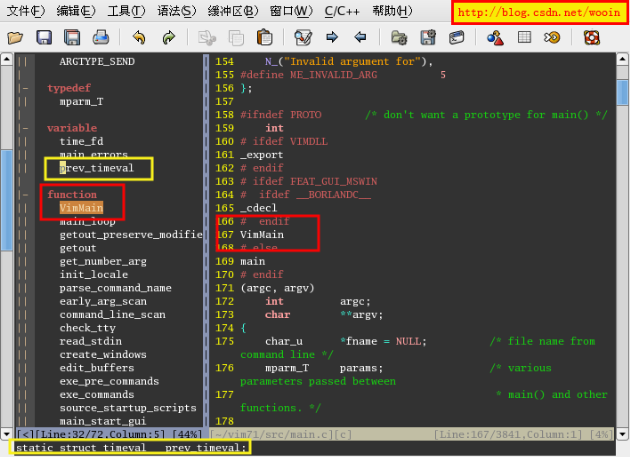
Task: Select init_locale function tag
Action: click(94, 275)
